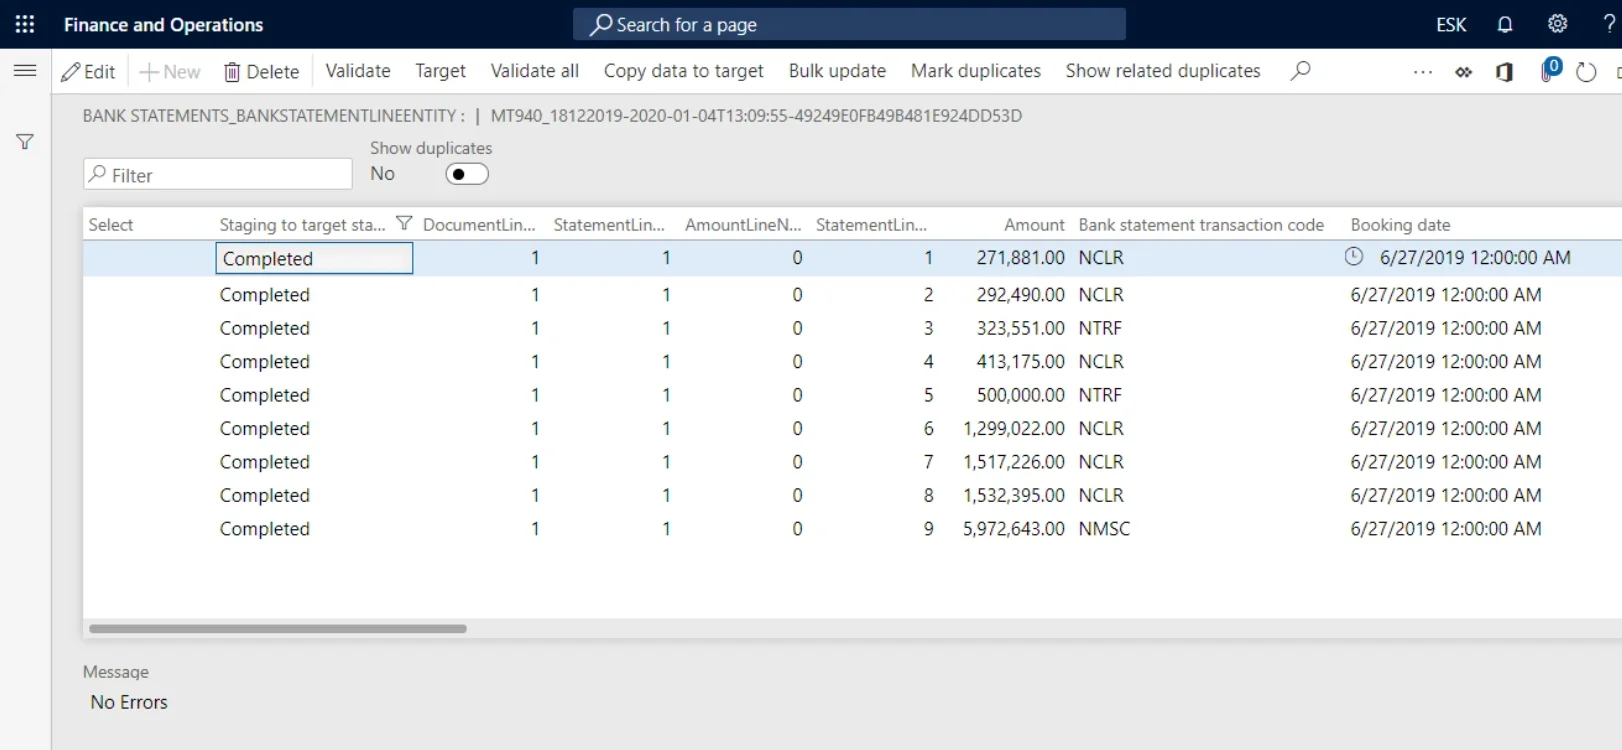Open Staging to target status column header
This screenshot has height=750, width=1622.
pyautogui.click(x=302, y=225)
